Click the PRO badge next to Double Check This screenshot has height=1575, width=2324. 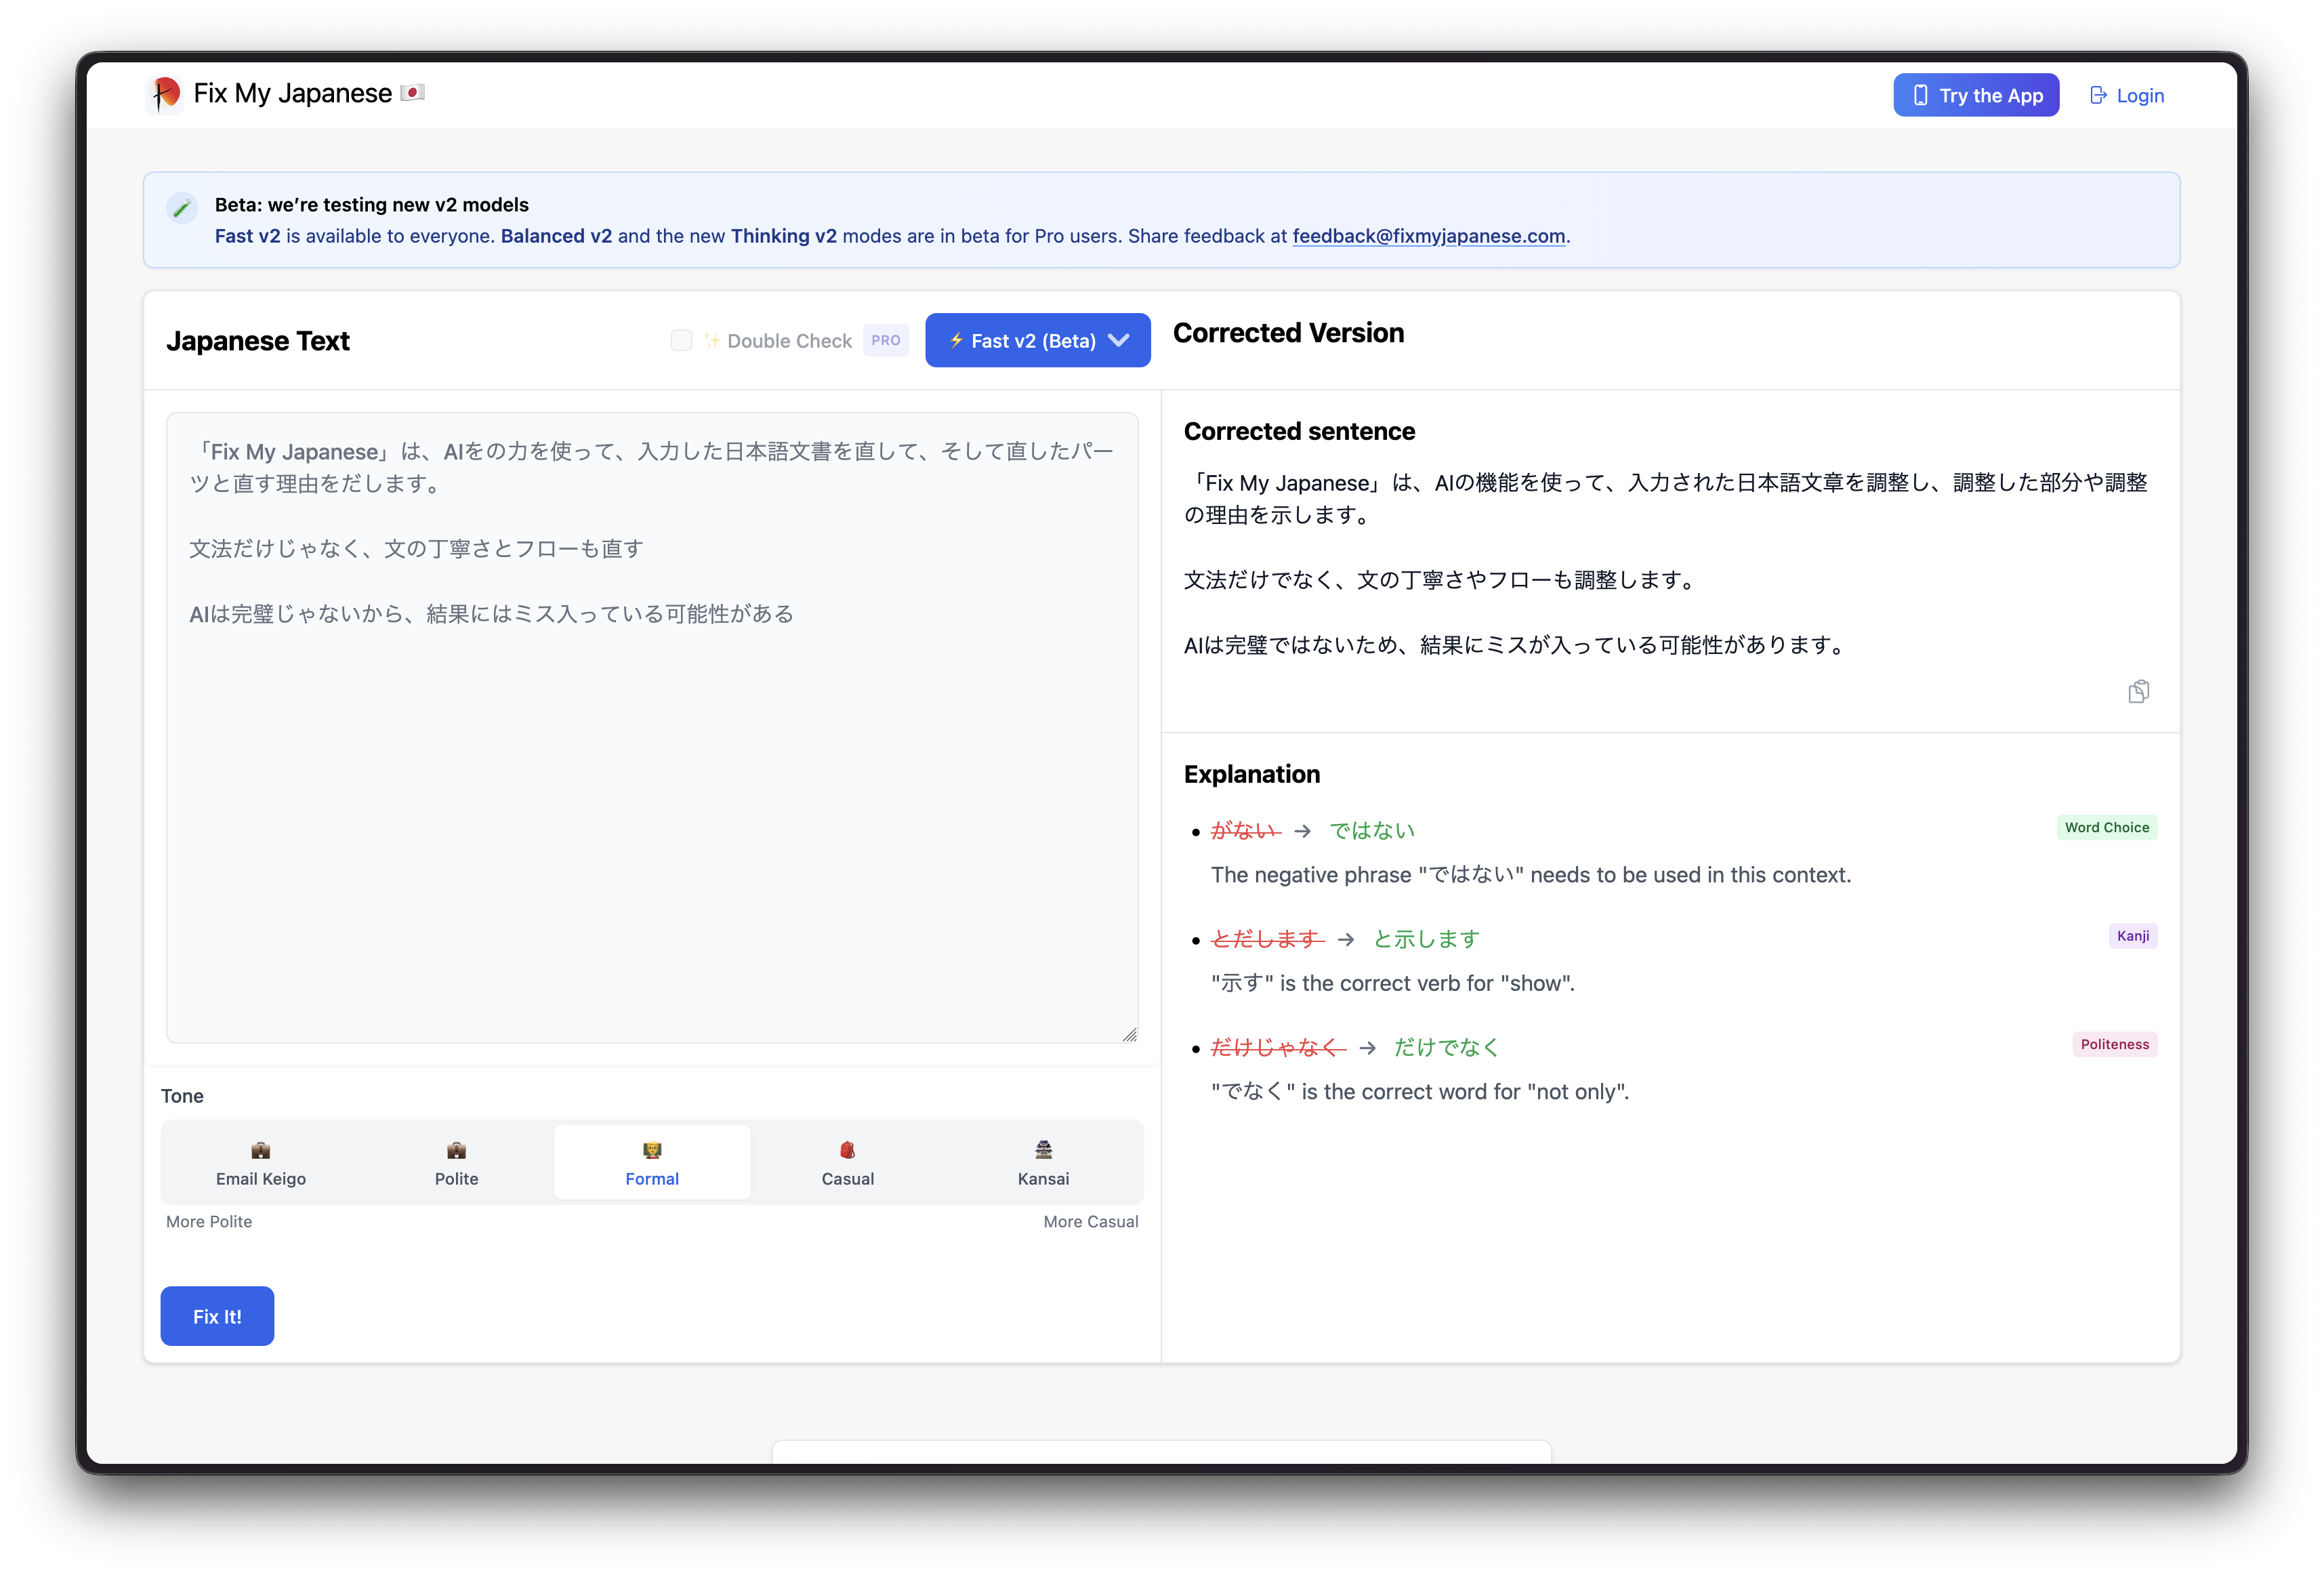point(885,340)
